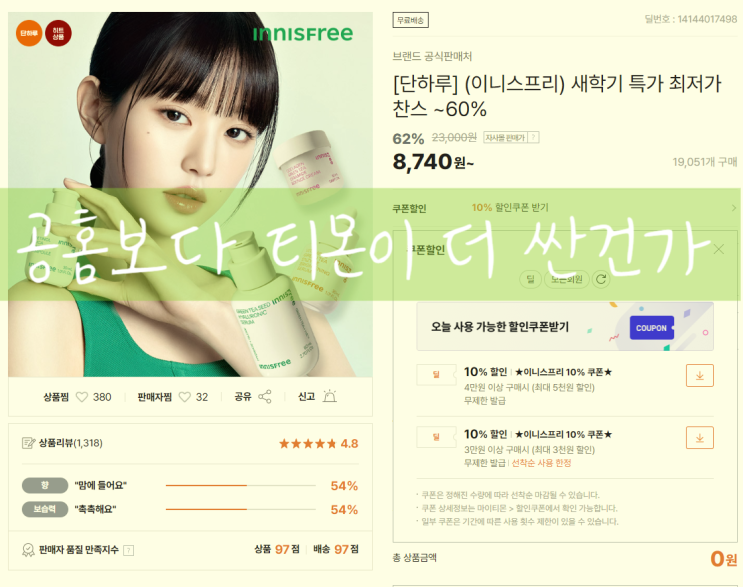Select the 딜 filter pill
This screenshot has width=743, height=587.
[530, 279]
